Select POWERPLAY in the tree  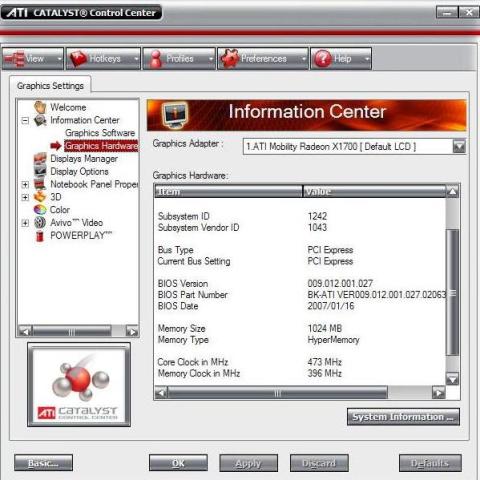click(x=81, y=235)
